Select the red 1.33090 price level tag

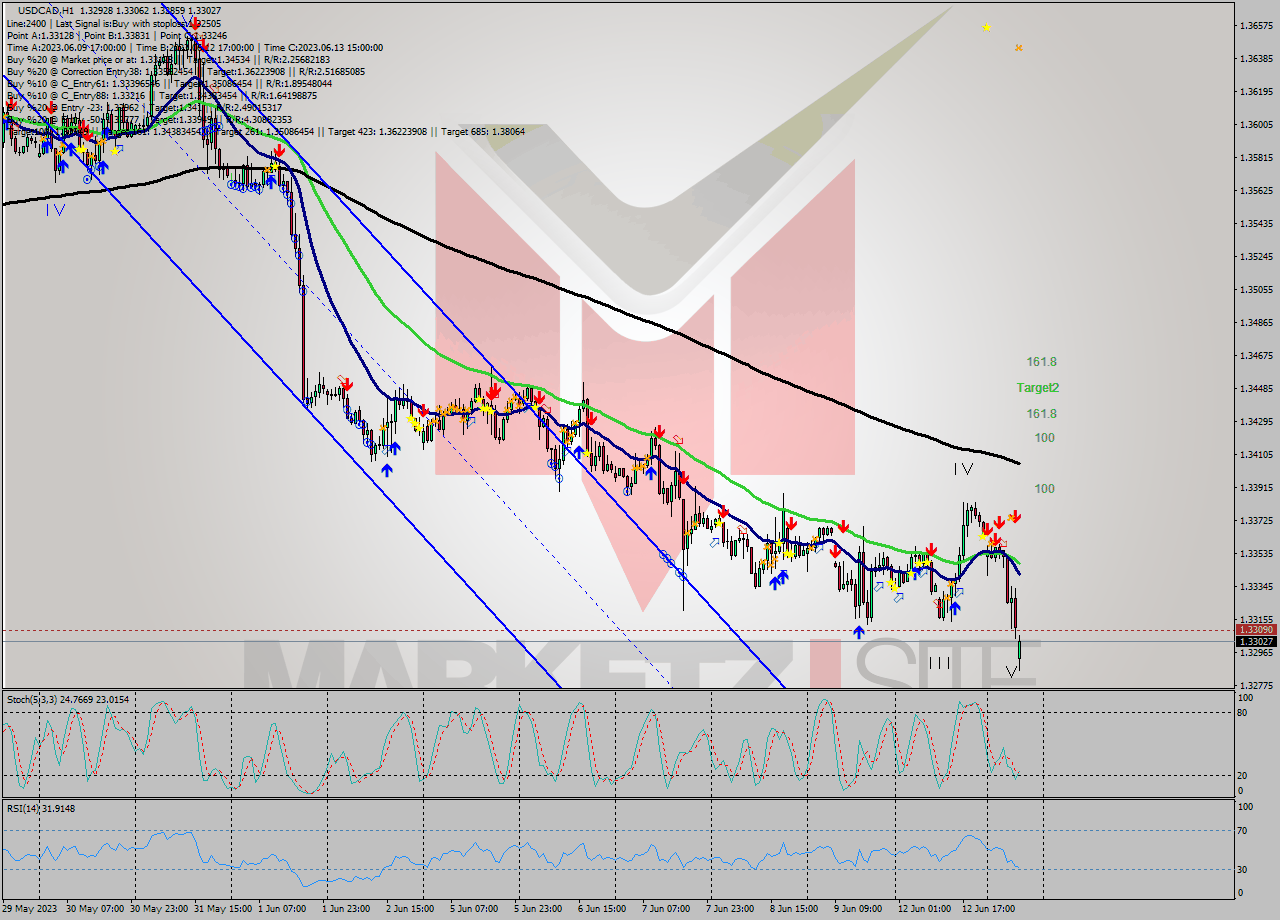tap(1256, 630)
